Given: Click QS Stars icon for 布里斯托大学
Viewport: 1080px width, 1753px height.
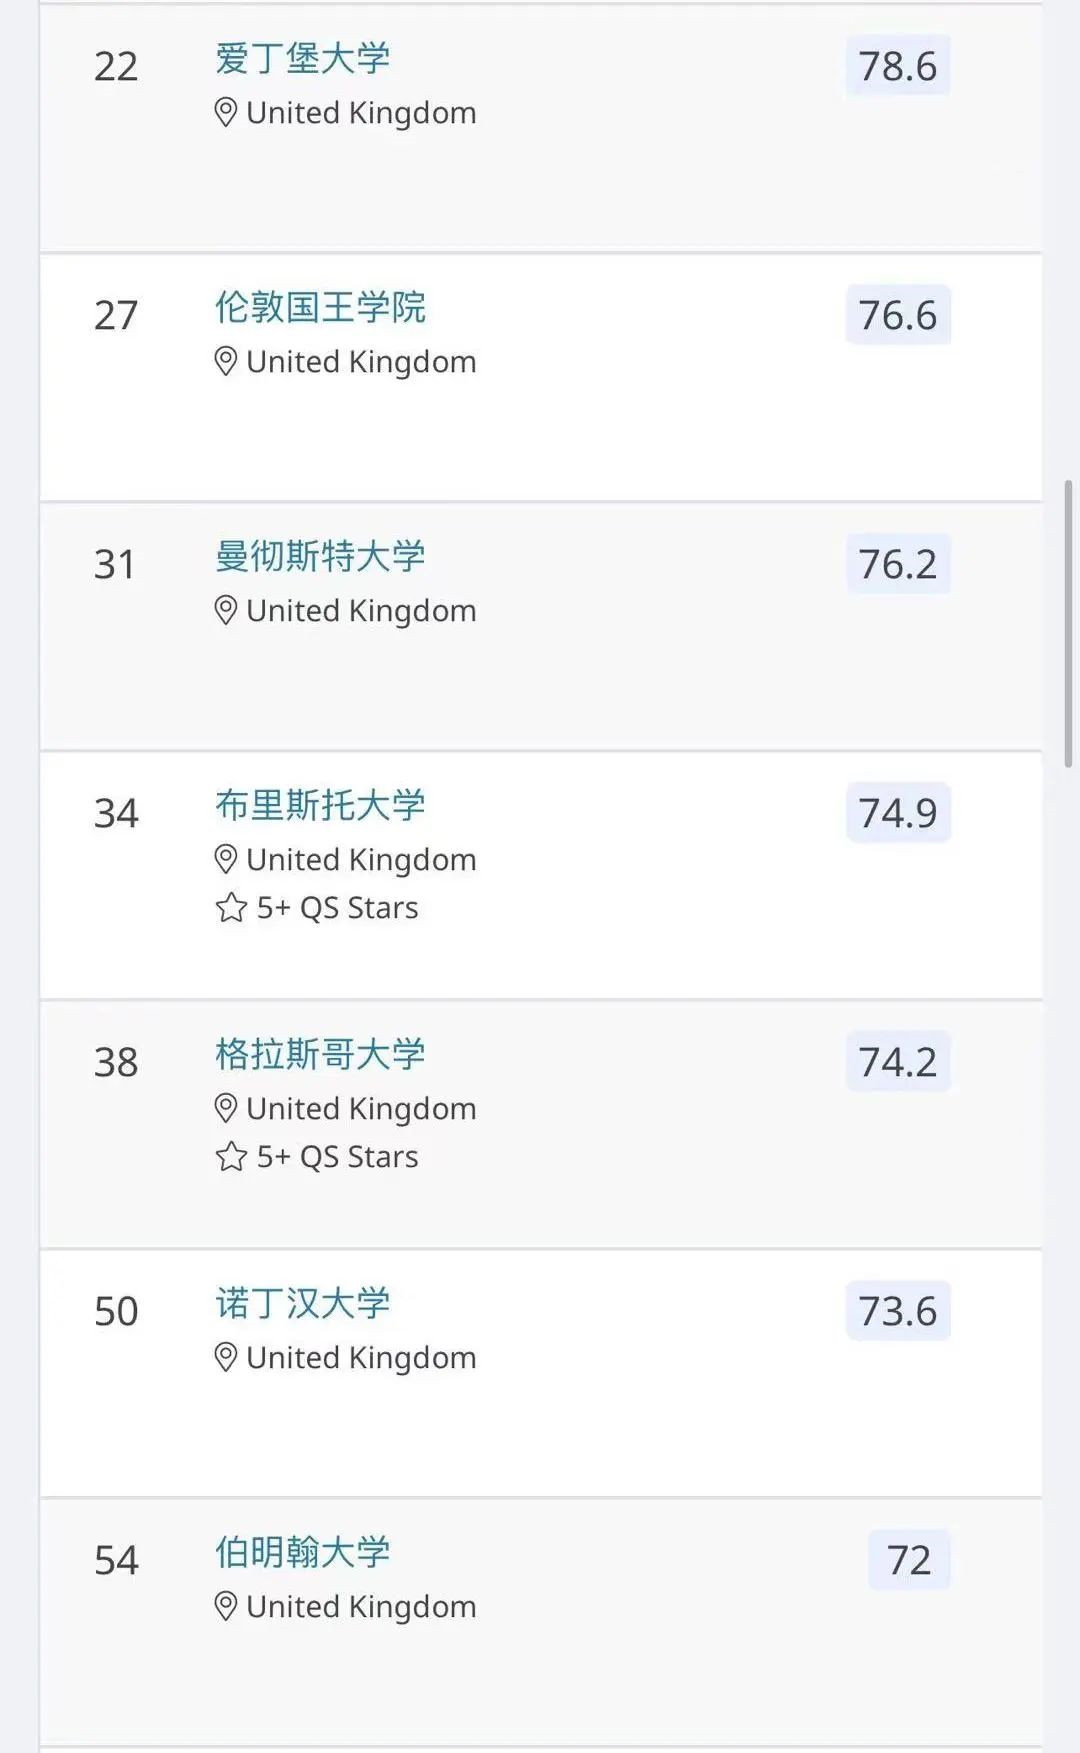Looking at the screenshot, I should [x=231, y=908].
